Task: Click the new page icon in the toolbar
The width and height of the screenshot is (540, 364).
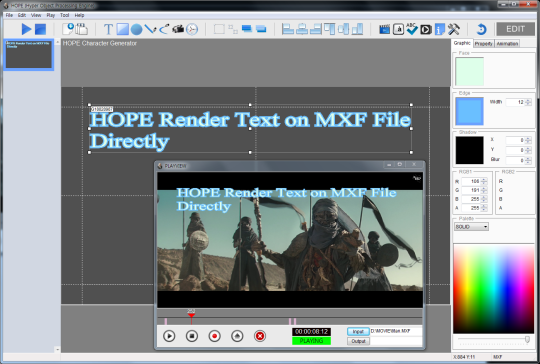Action: tap(68, 29)
